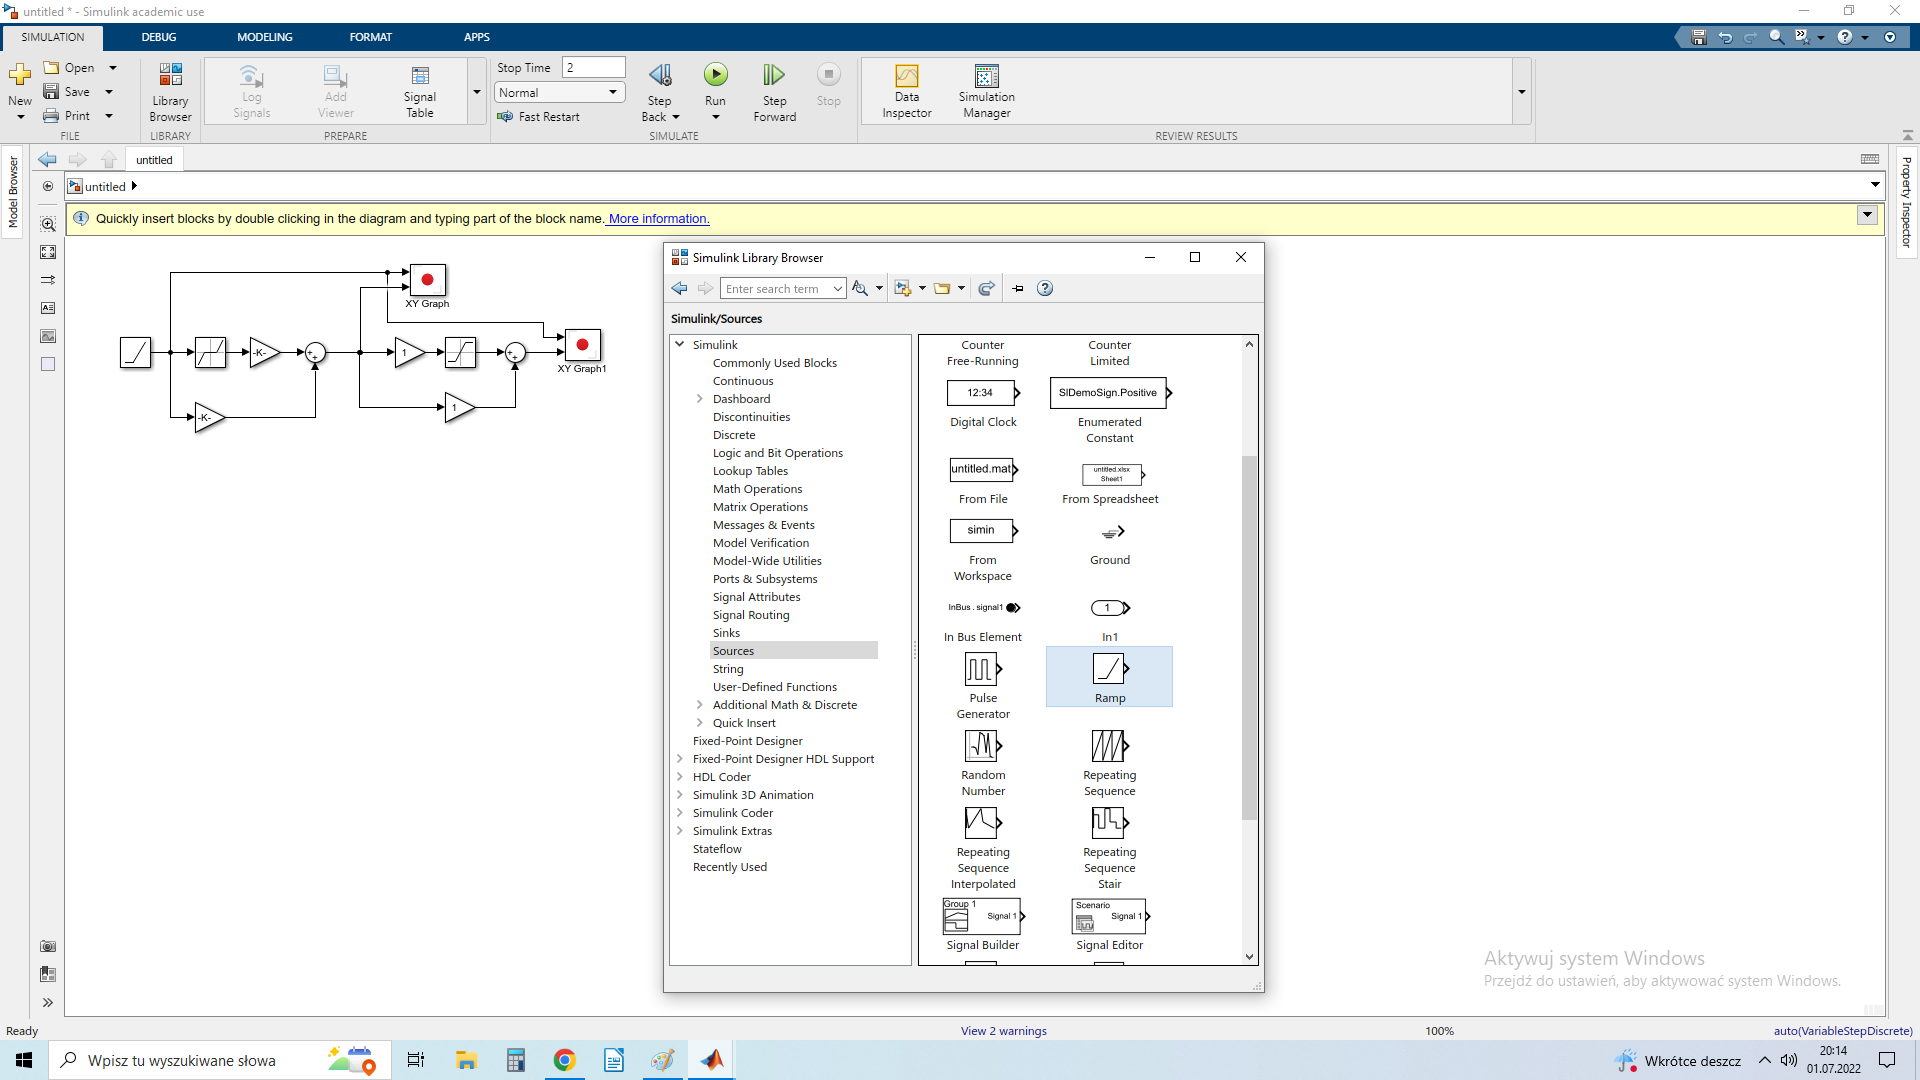The height and width of the screenshot is (1080, 1920).
Task: Switch to the FORMAT tab
Action: (370, 37)
